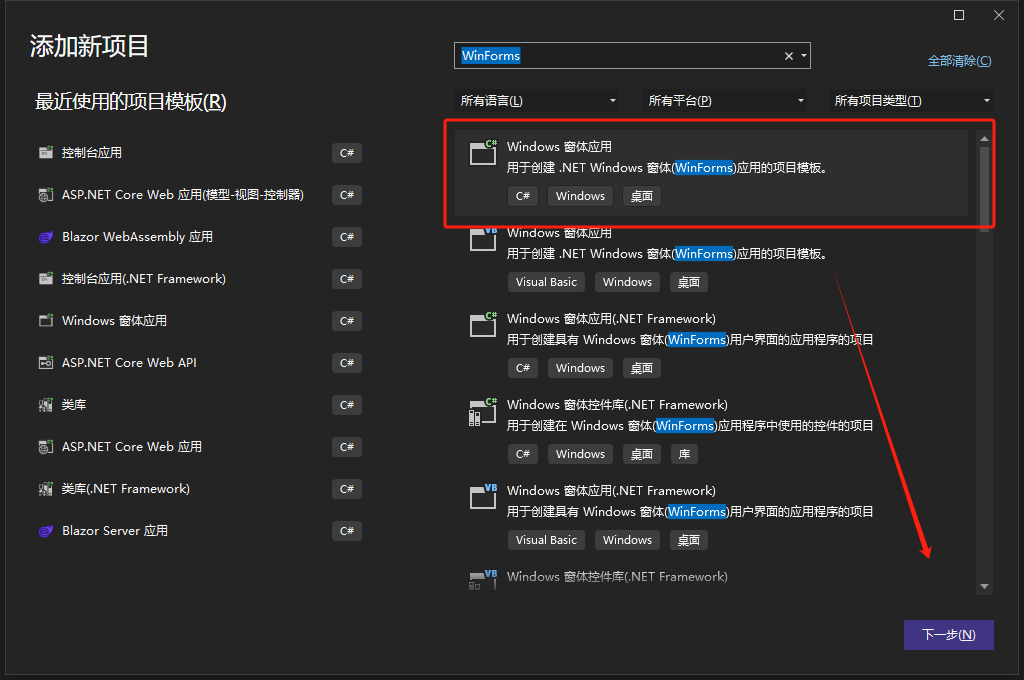Click the 下一步 button

click(x=948, y=635)
